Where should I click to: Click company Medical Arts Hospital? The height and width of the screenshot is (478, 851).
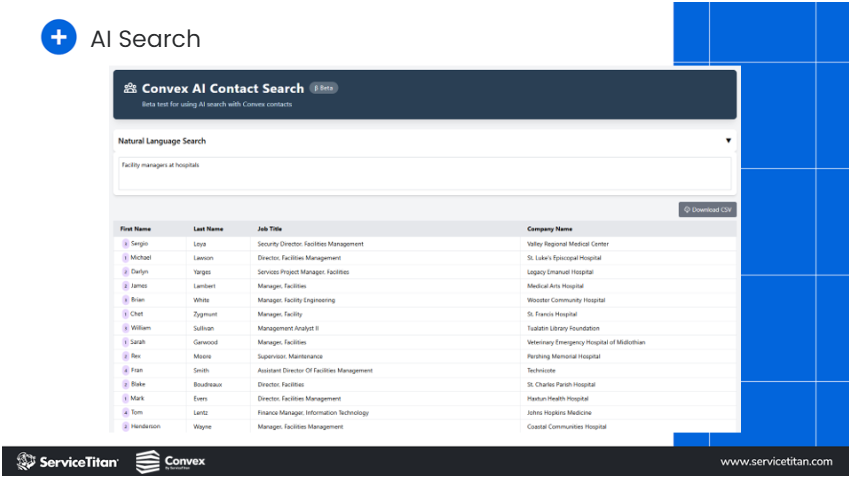[x=555, y=286]
